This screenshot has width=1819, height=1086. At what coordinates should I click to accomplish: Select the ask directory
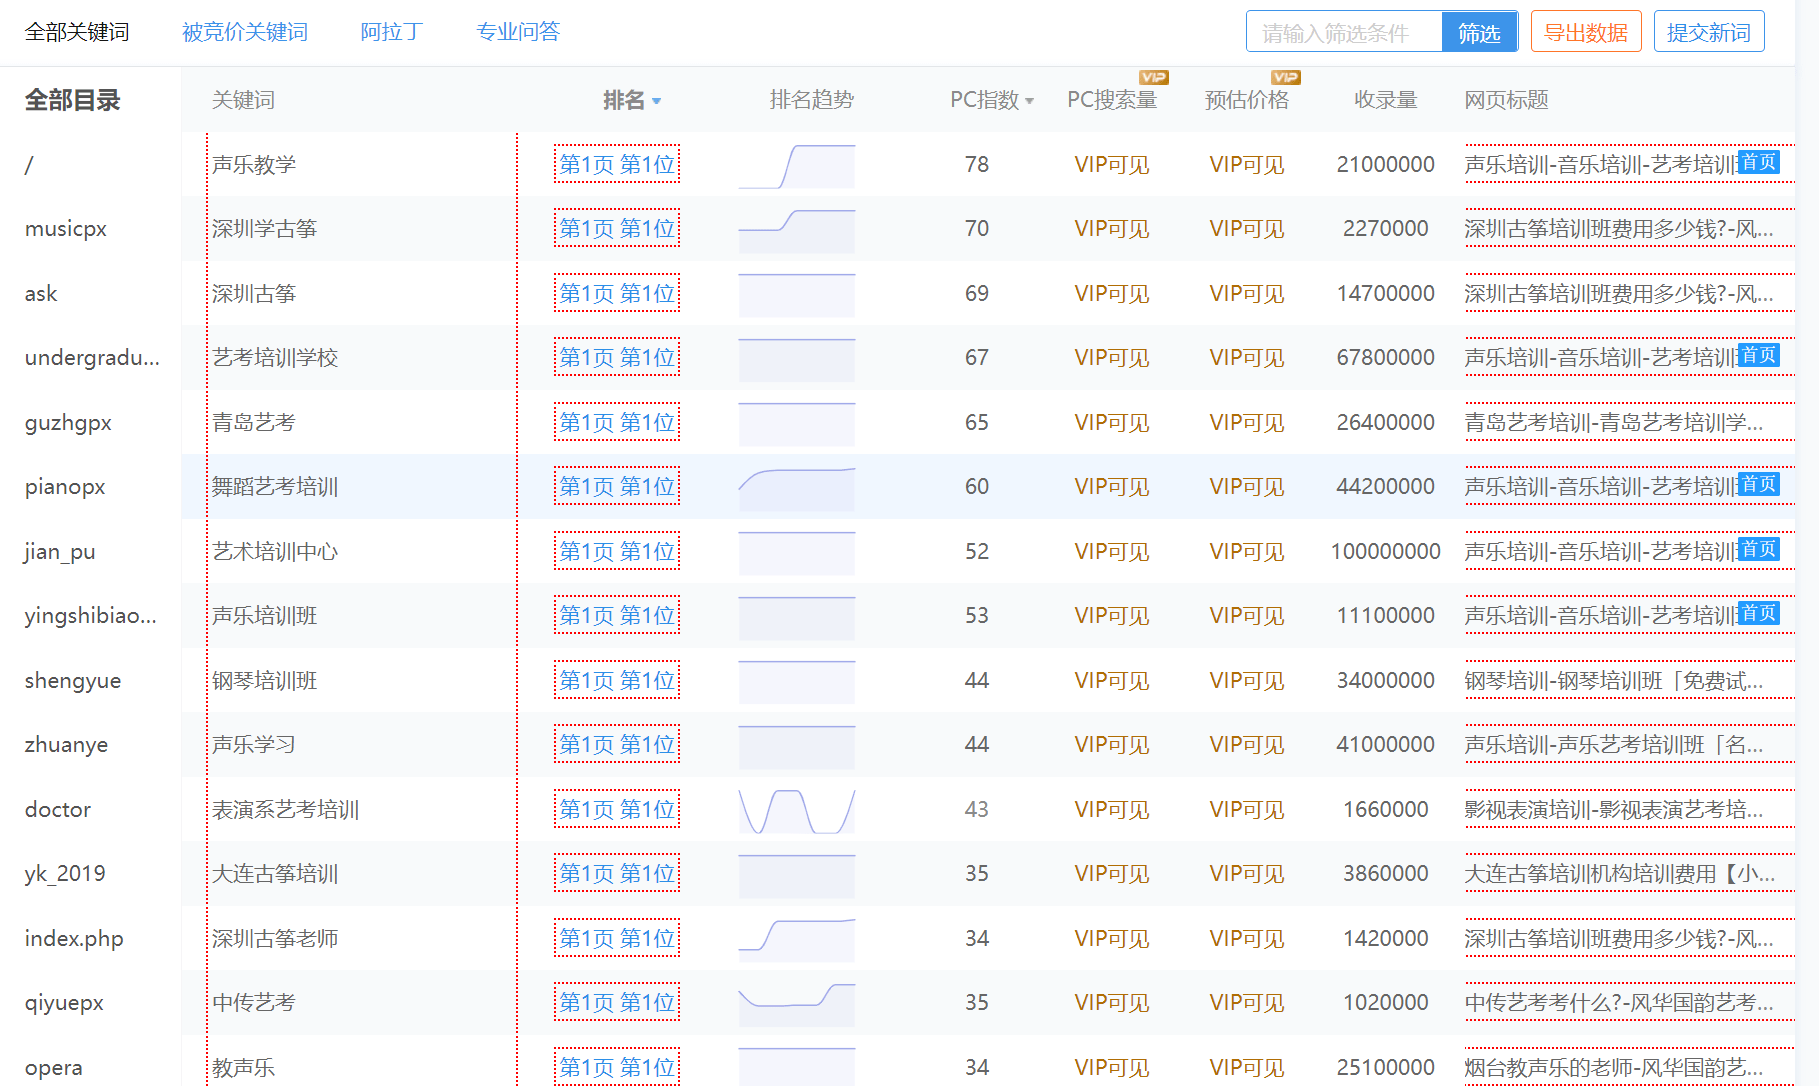click(x=41, y=294)
